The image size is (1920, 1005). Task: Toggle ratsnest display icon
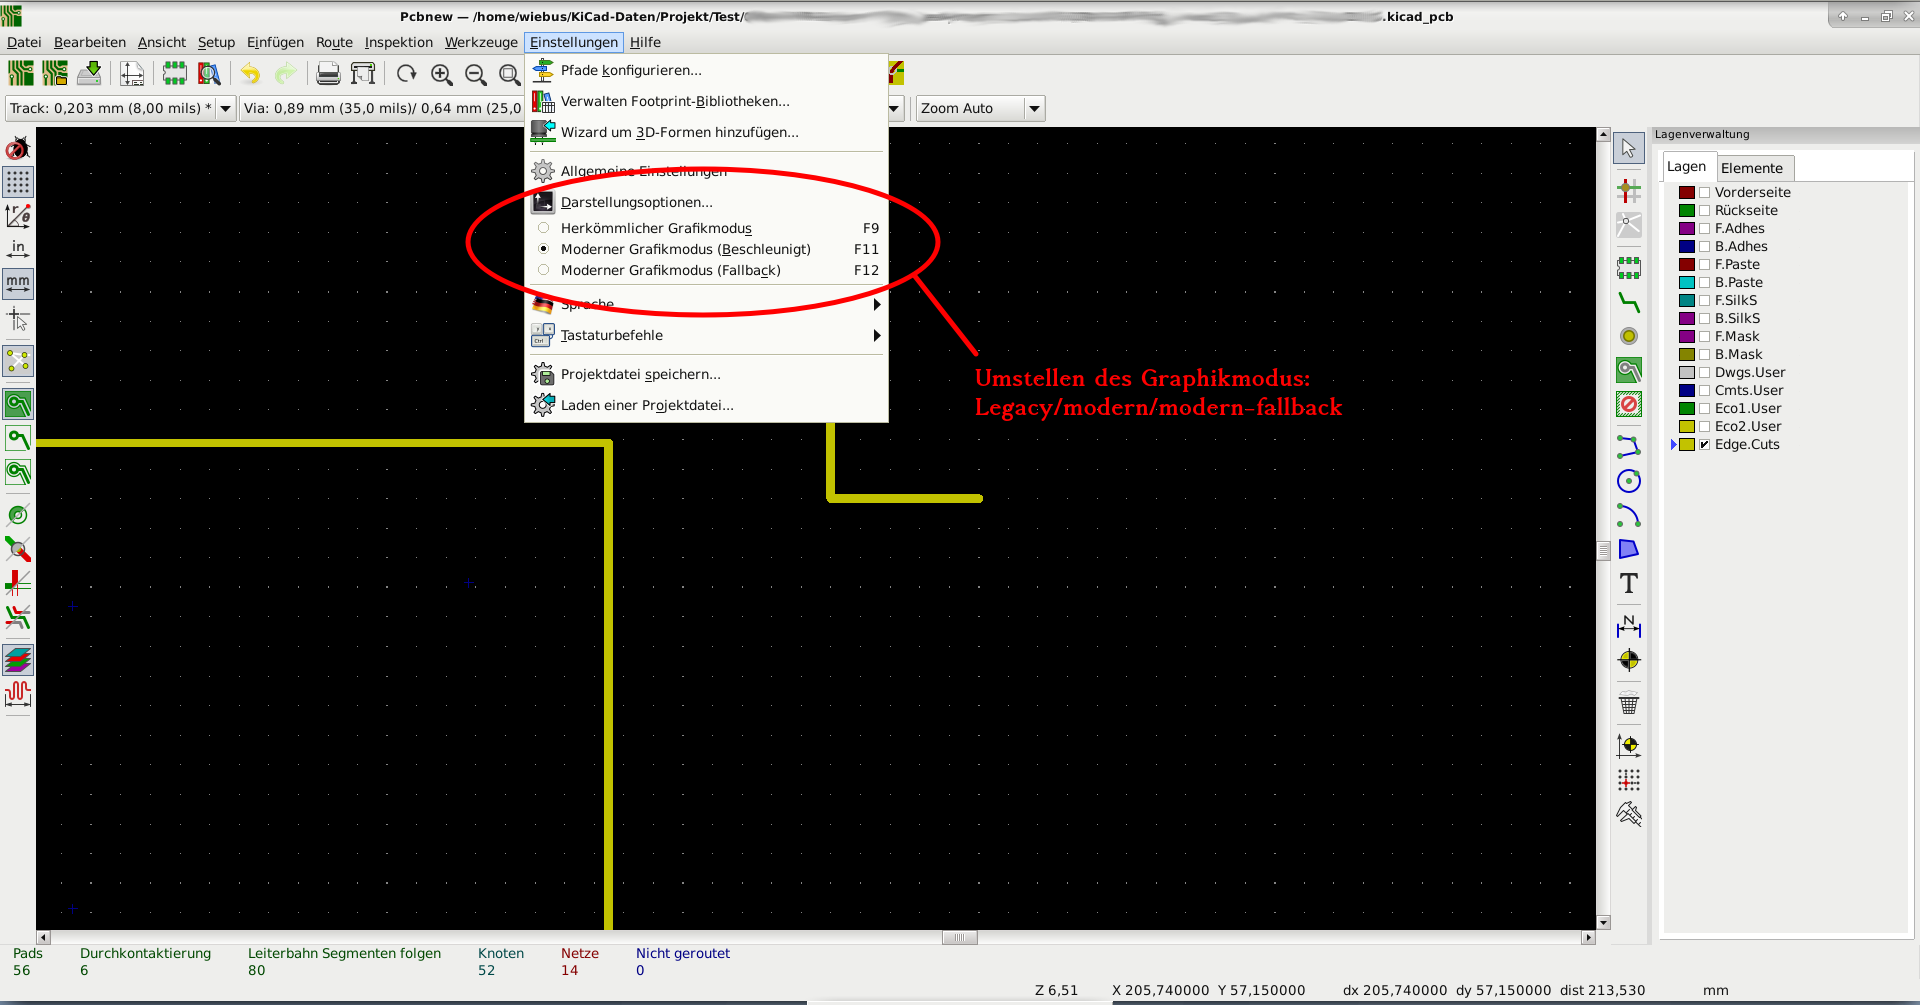point(18,361)
